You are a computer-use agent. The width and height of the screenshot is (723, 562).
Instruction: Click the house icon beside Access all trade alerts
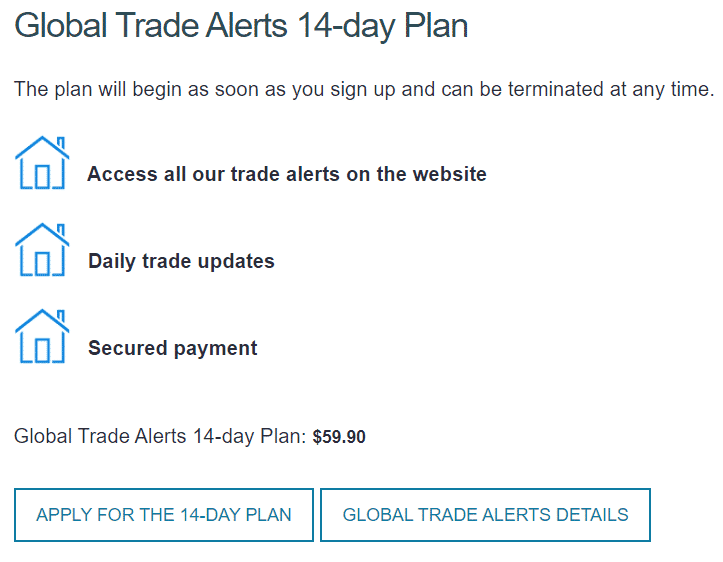[x=42, y=163]
